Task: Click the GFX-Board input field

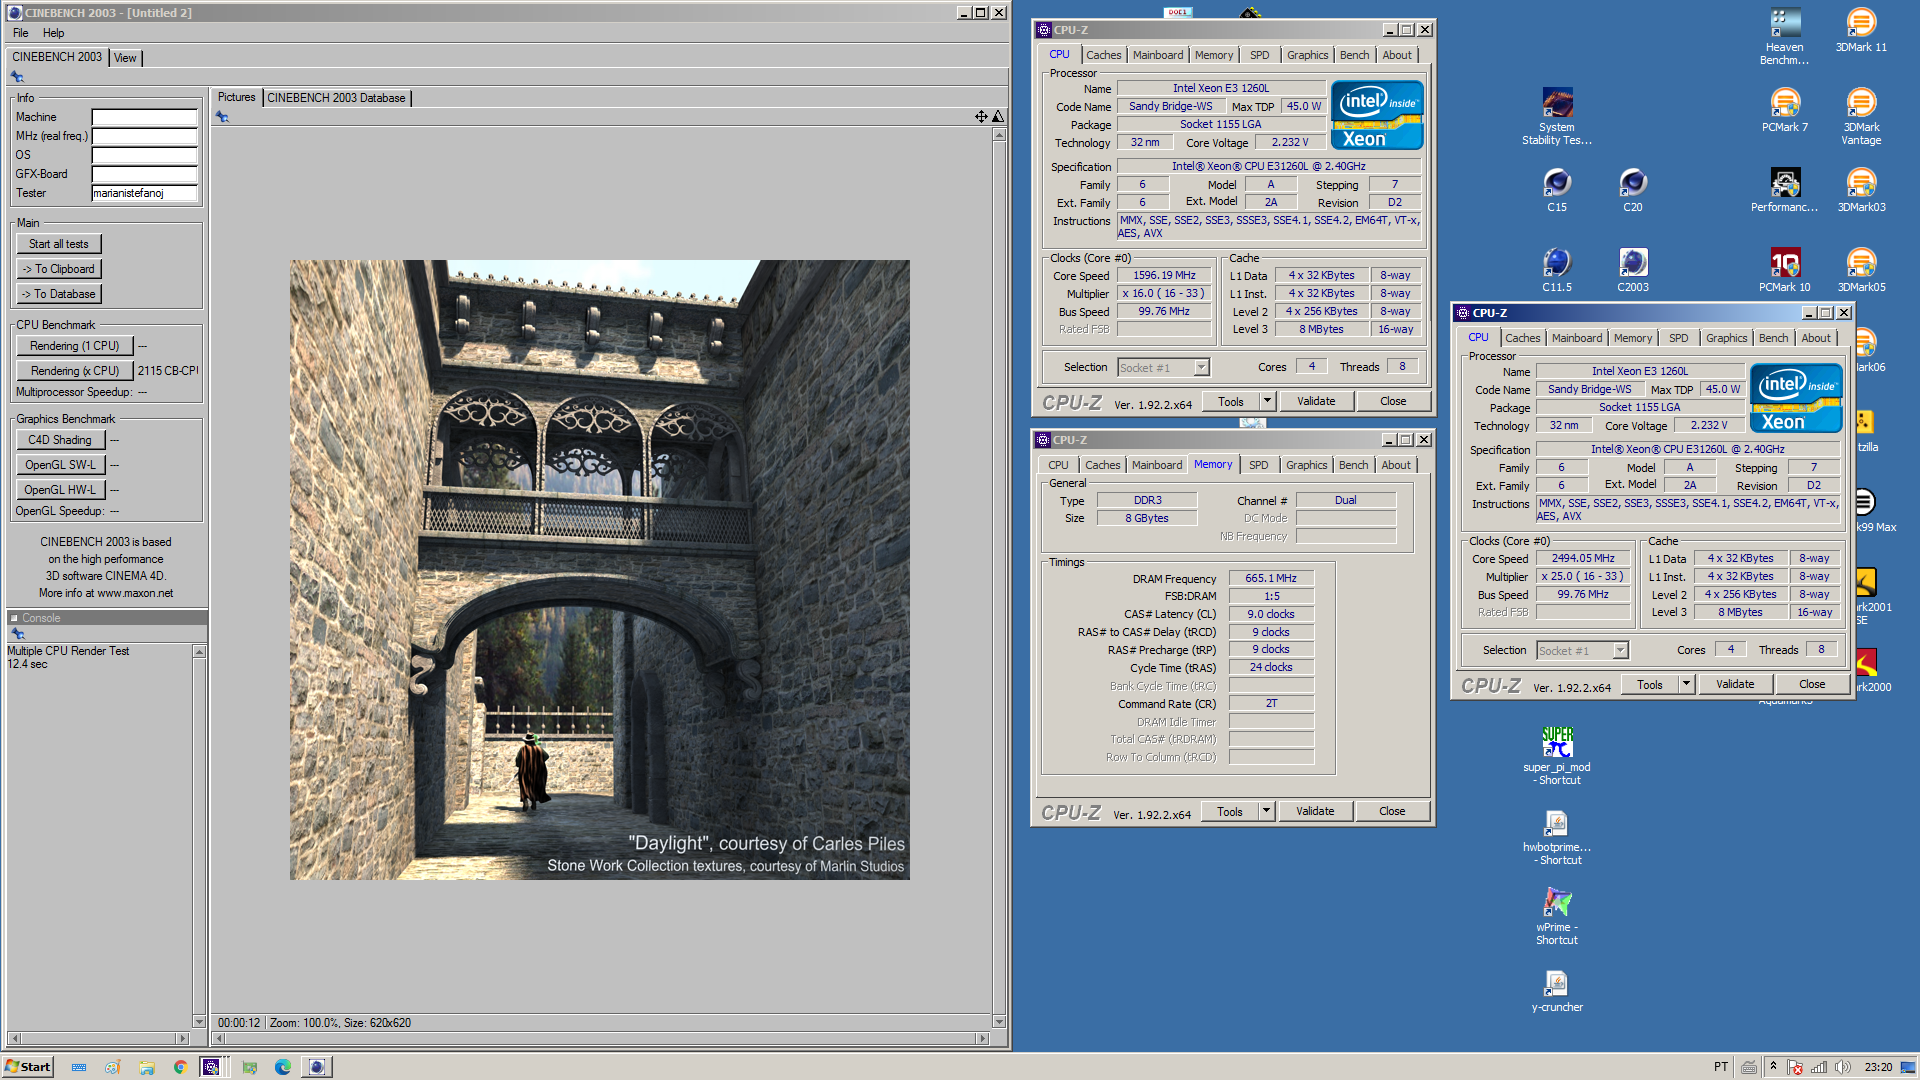Action: click(x=144, y=174)
